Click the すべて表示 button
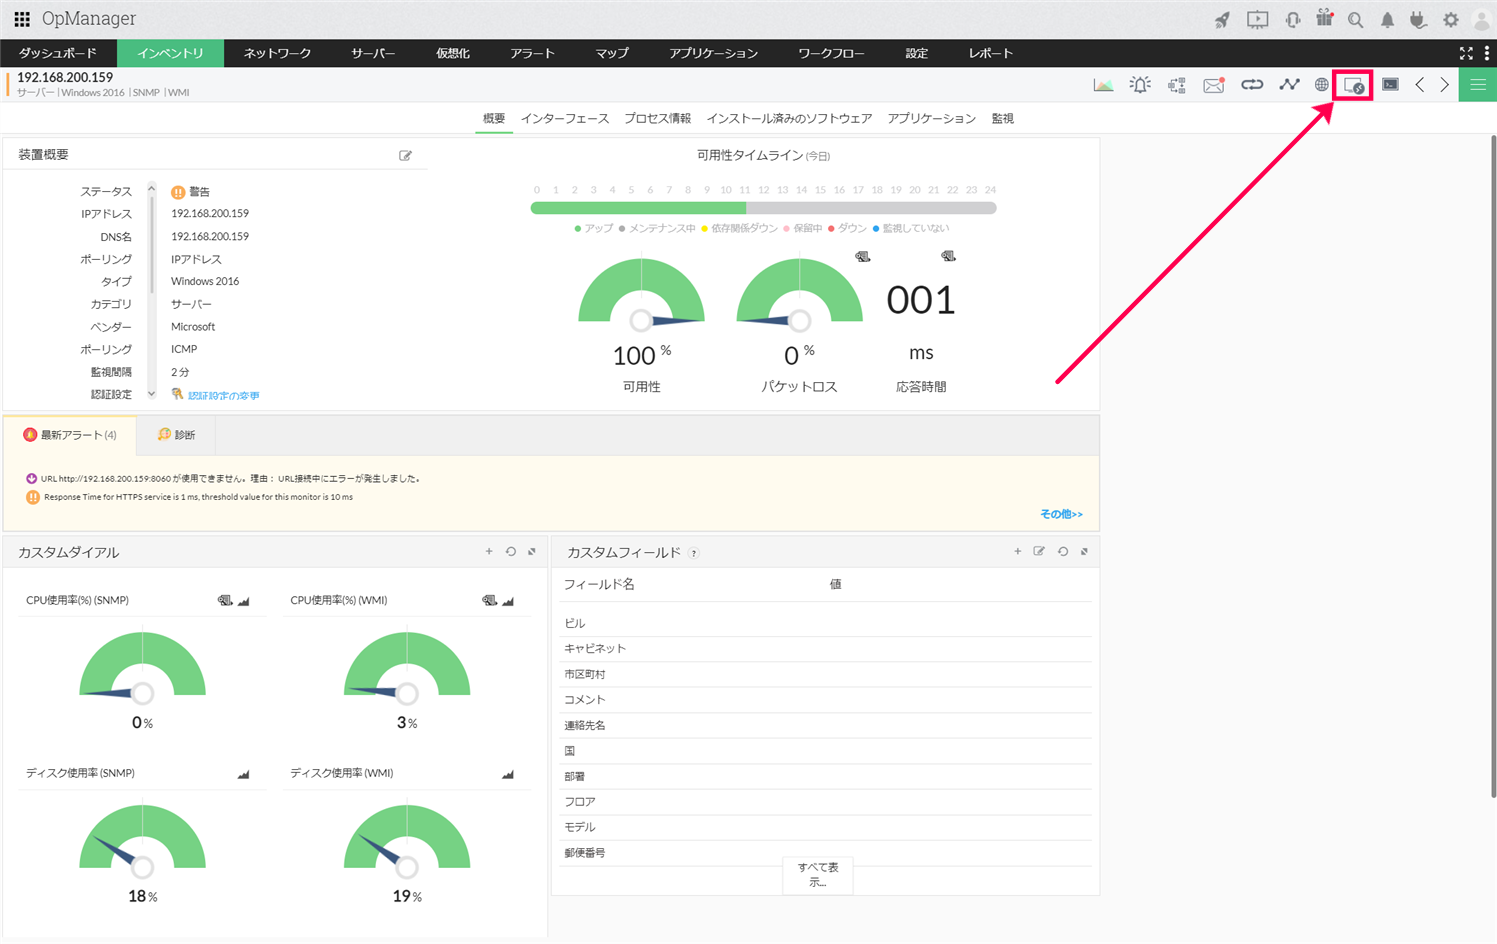The height and width of the screenshot is (944, 1497). (818, 875)
